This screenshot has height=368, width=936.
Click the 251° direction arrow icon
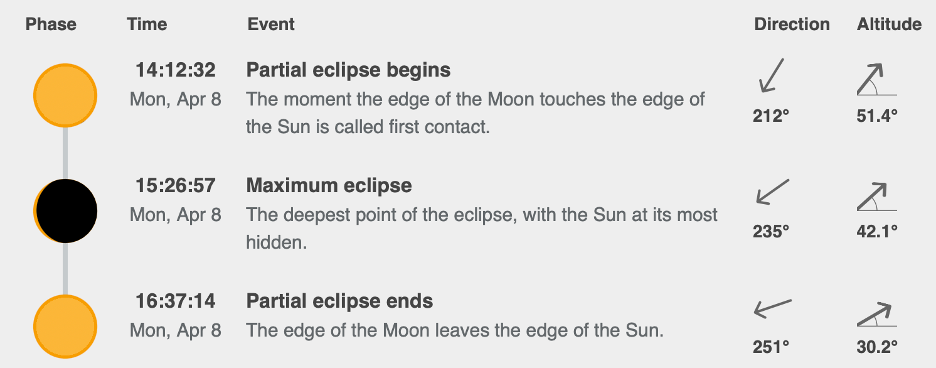[x=772, y=308]
